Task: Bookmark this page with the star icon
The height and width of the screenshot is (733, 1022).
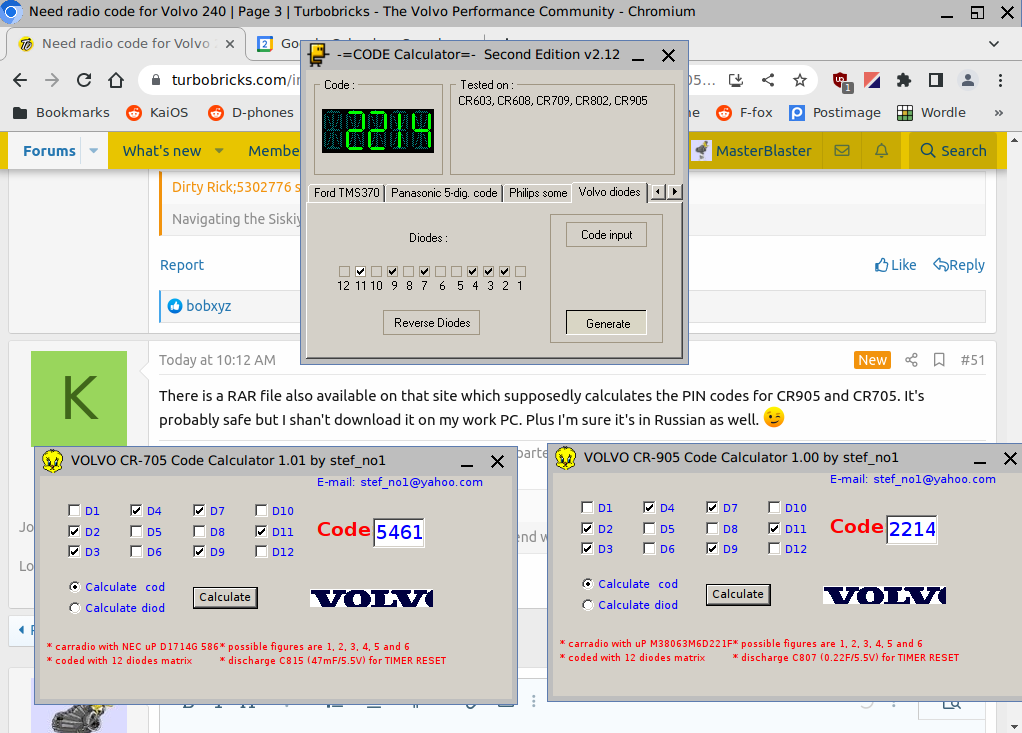Action: coord(800,80)
